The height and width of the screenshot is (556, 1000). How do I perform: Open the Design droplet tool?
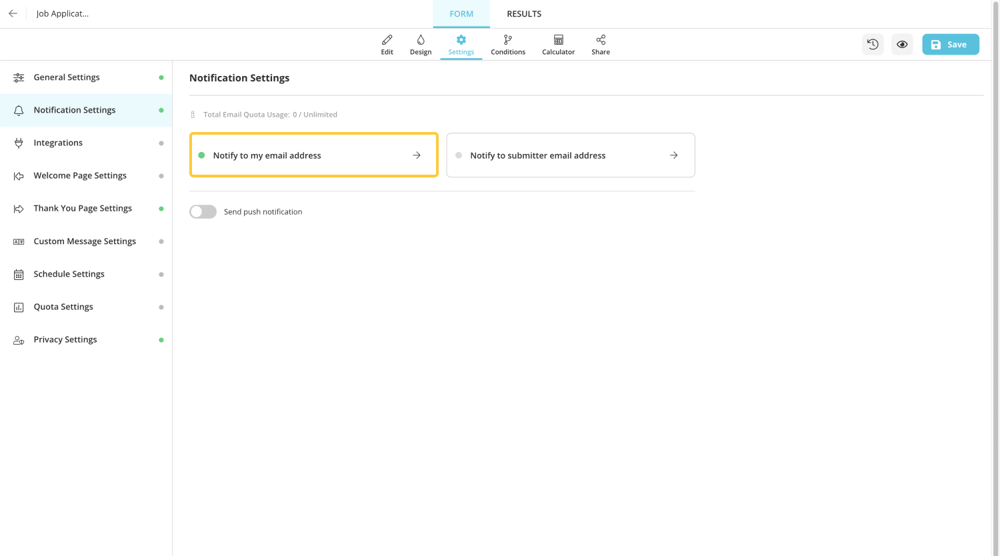(420, 44)
